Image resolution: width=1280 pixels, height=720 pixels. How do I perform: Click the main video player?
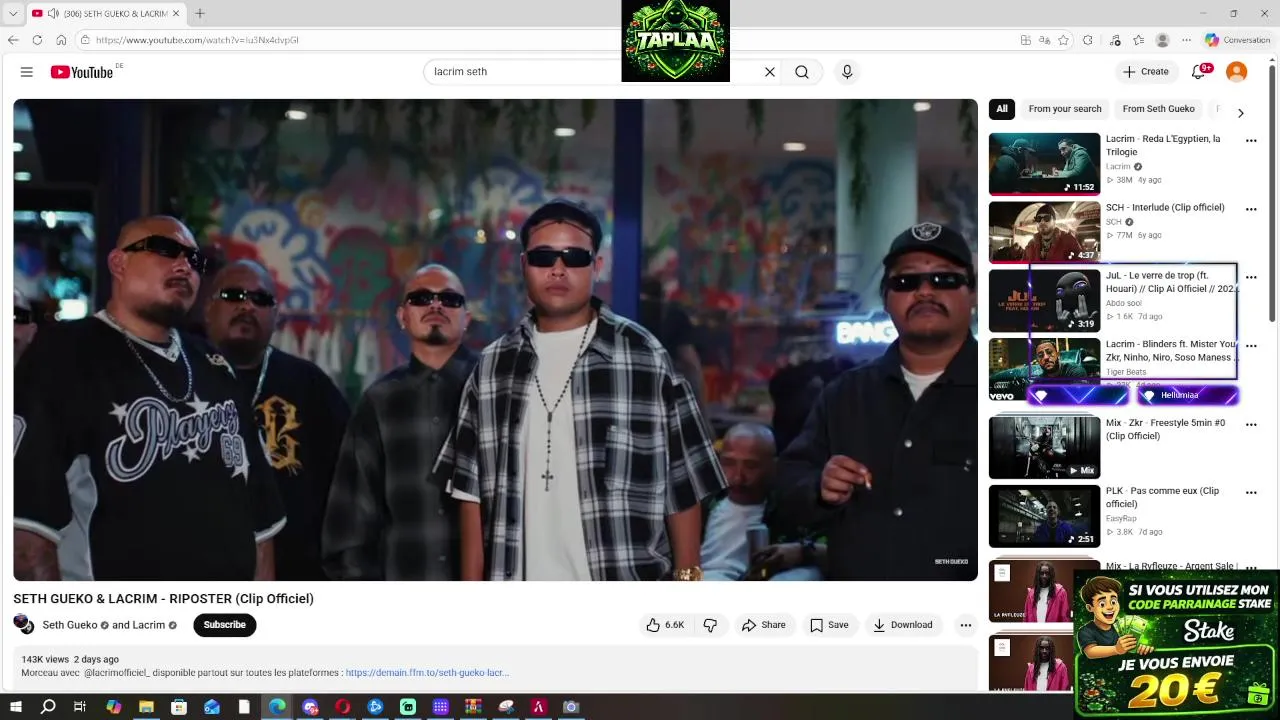(495, 340)
